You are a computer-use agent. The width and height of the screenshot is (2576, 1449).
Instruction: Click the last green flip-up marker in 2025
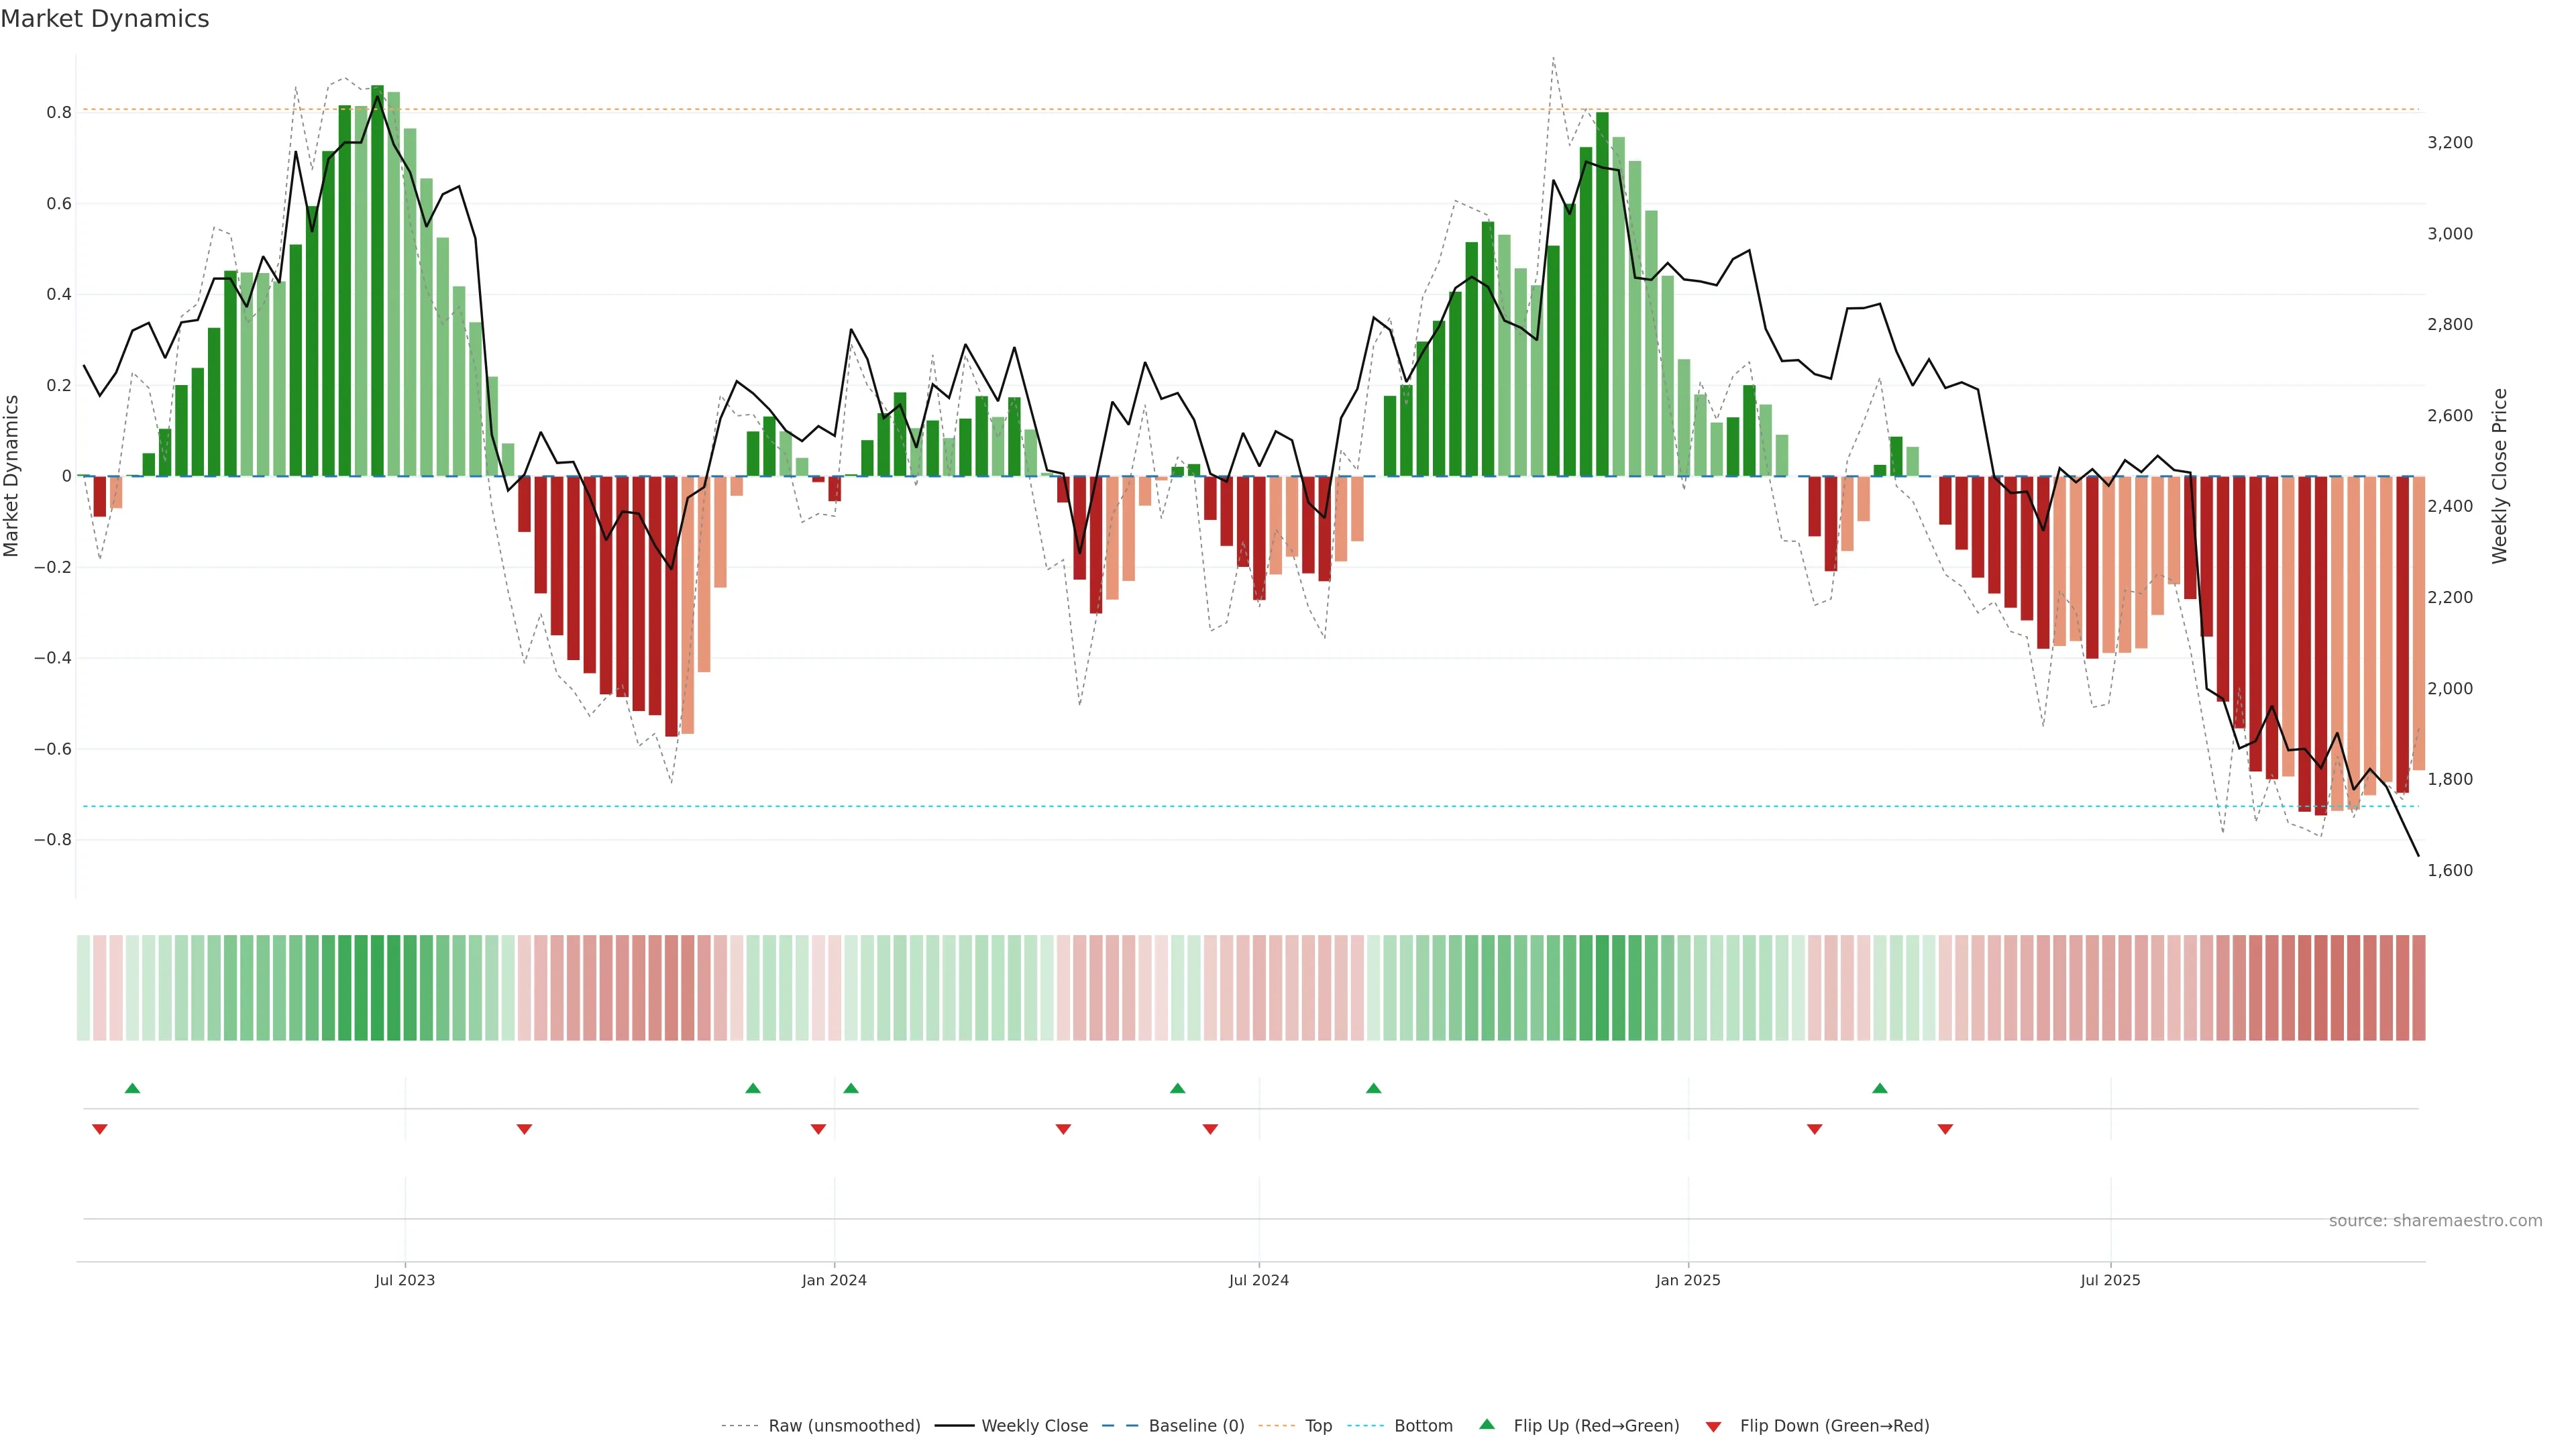[1880, 1088]
